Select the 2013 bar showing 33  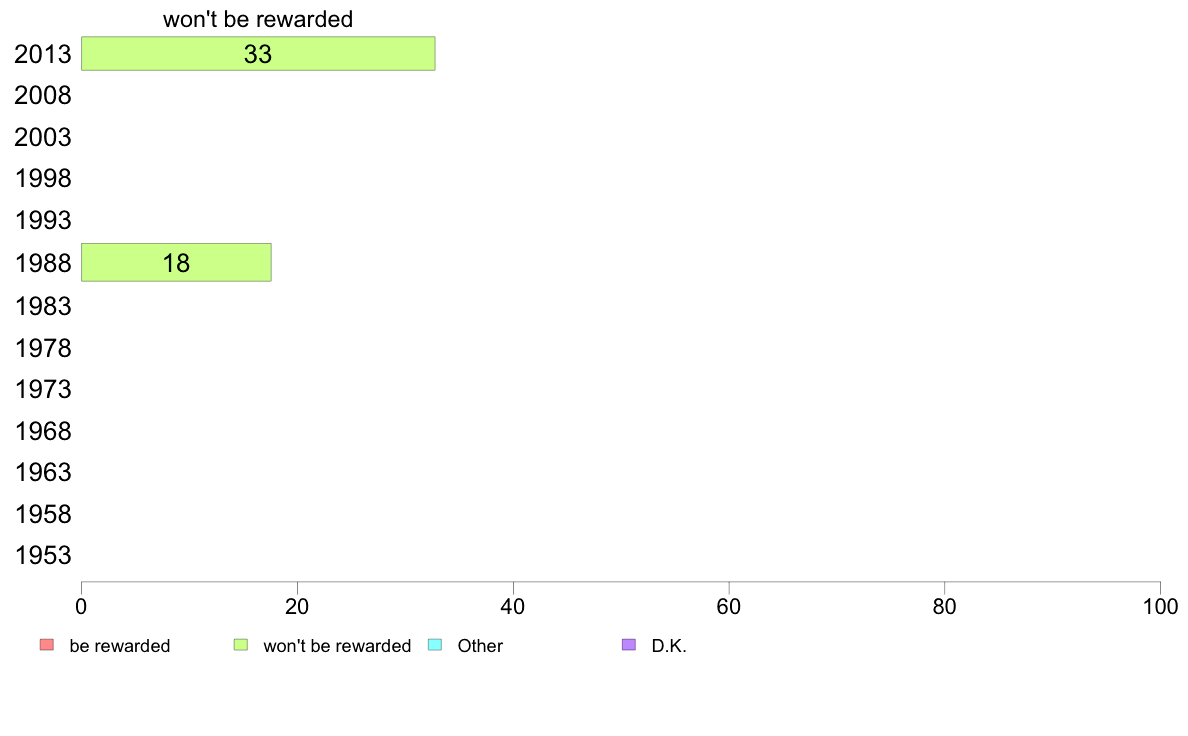coord(258,54)
